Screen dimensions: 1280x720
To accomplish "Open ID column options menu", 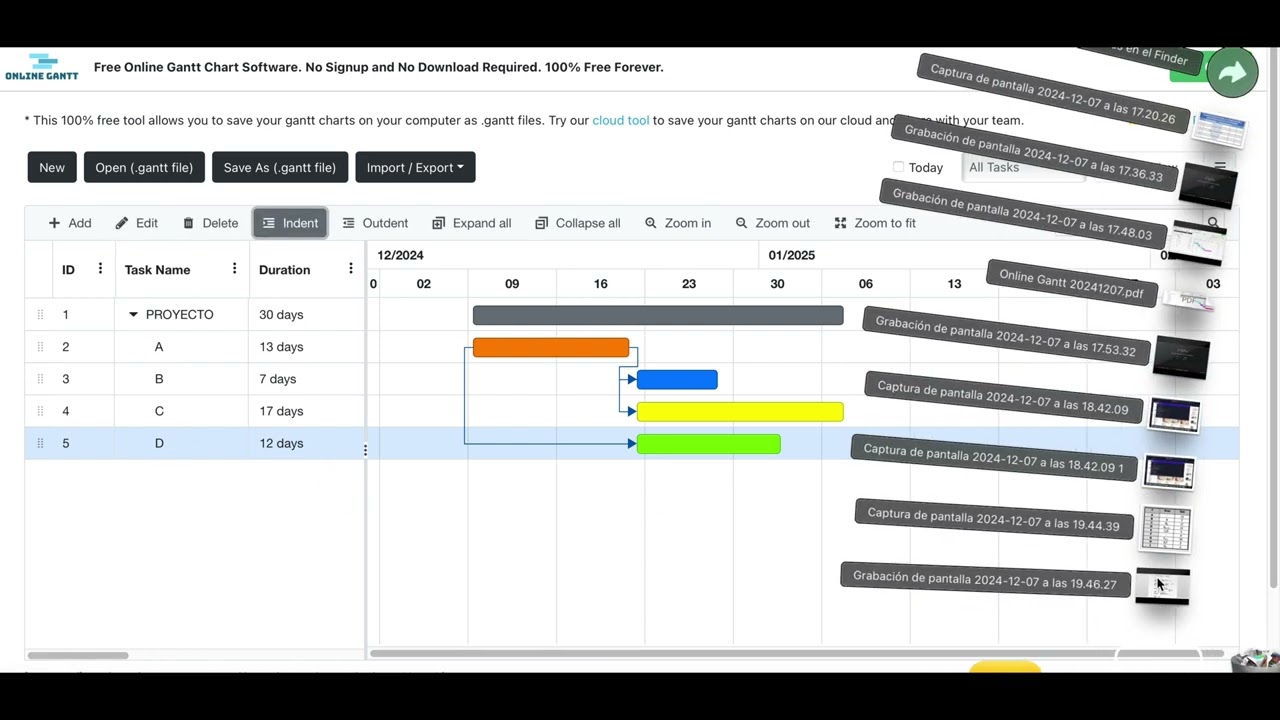I will pyautogui.click(x=100, y=269).
